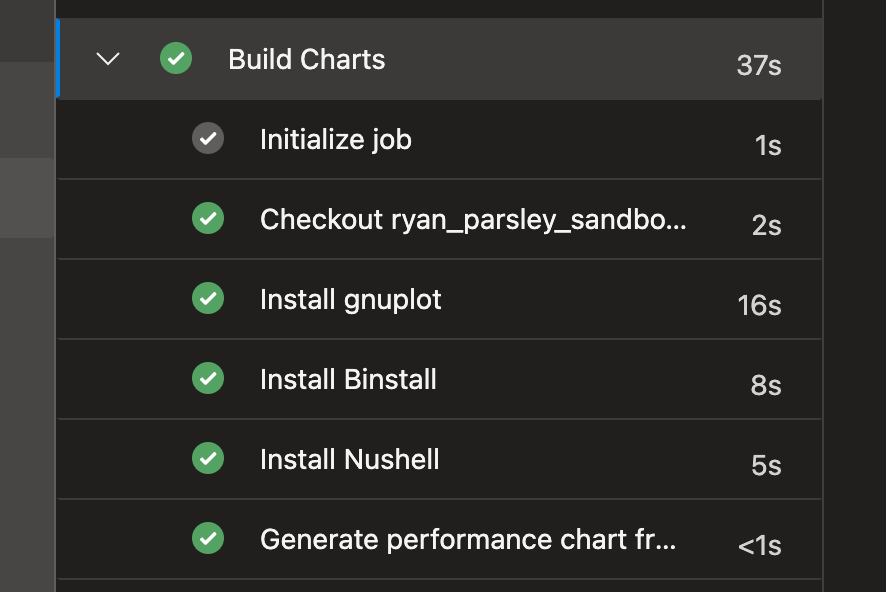Click the 37s duration for Build Charts
Screen dimensions: 886x592
pos(758,65)
